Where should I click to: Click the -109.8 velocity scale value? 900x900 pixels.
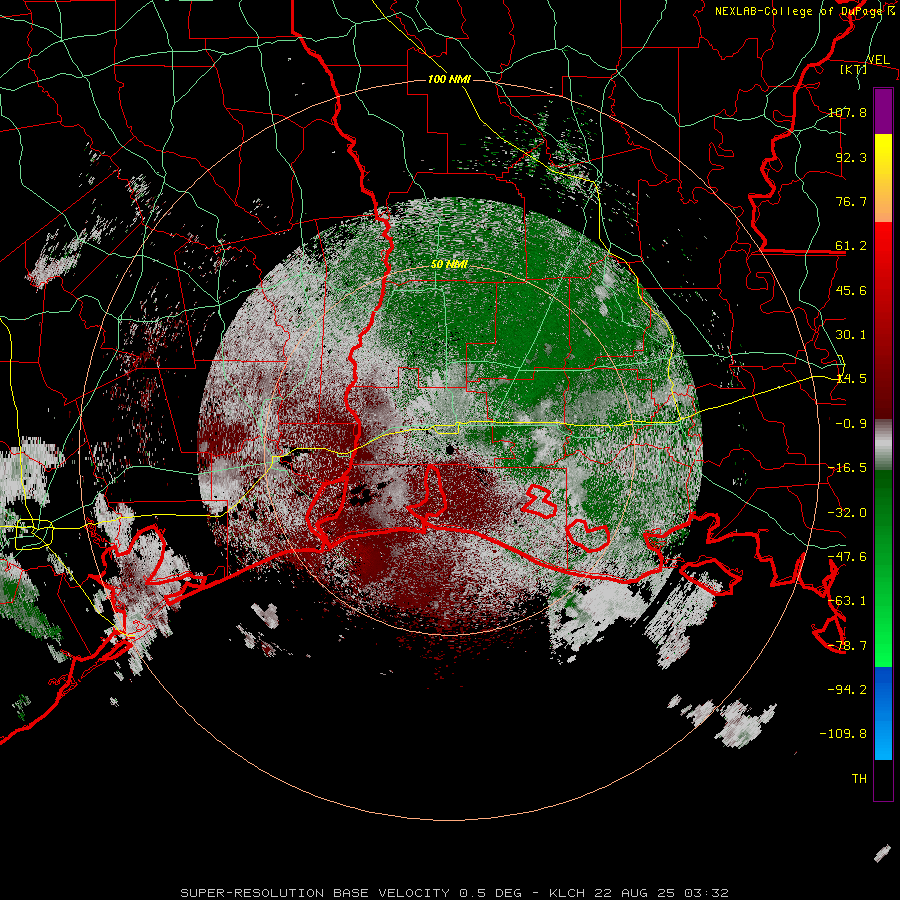[x=843, y=734]
